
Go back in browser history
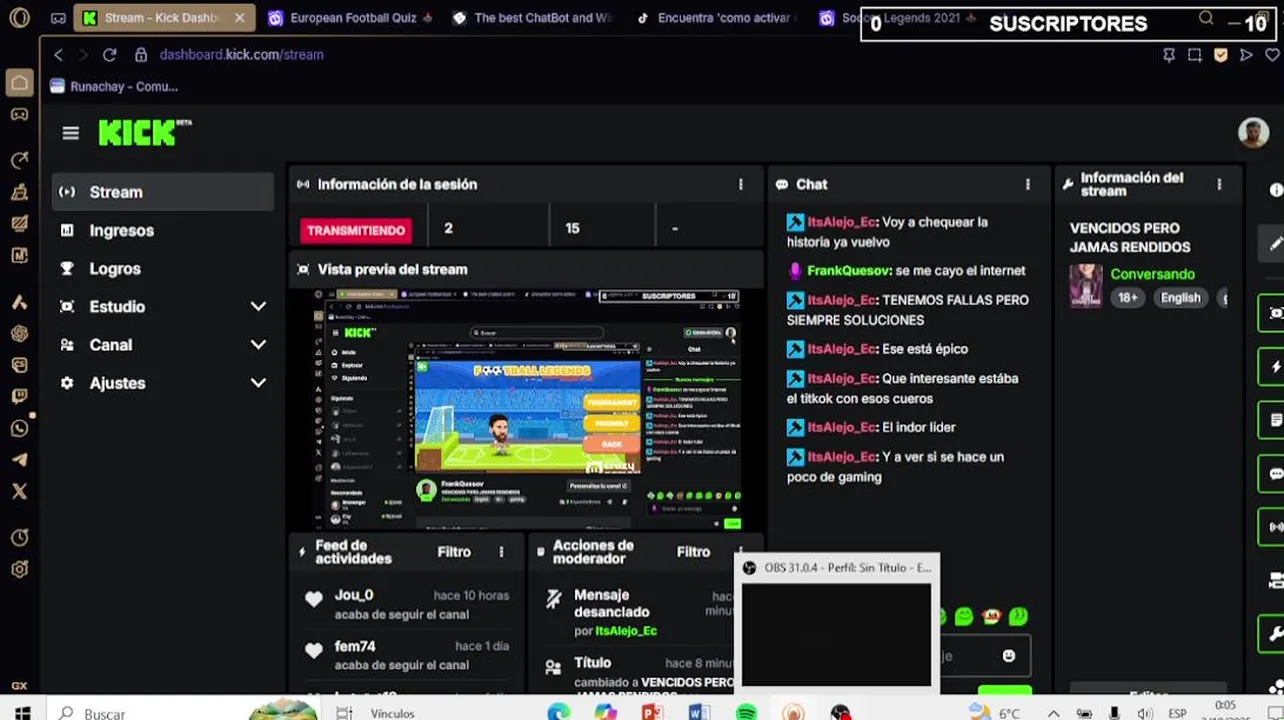pos(59,55)
